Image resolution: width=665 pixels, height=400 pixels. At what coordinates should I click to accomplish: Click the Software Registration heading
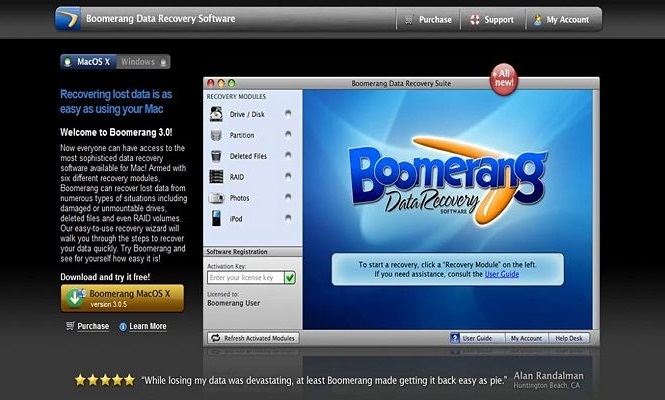coord(237,252)
